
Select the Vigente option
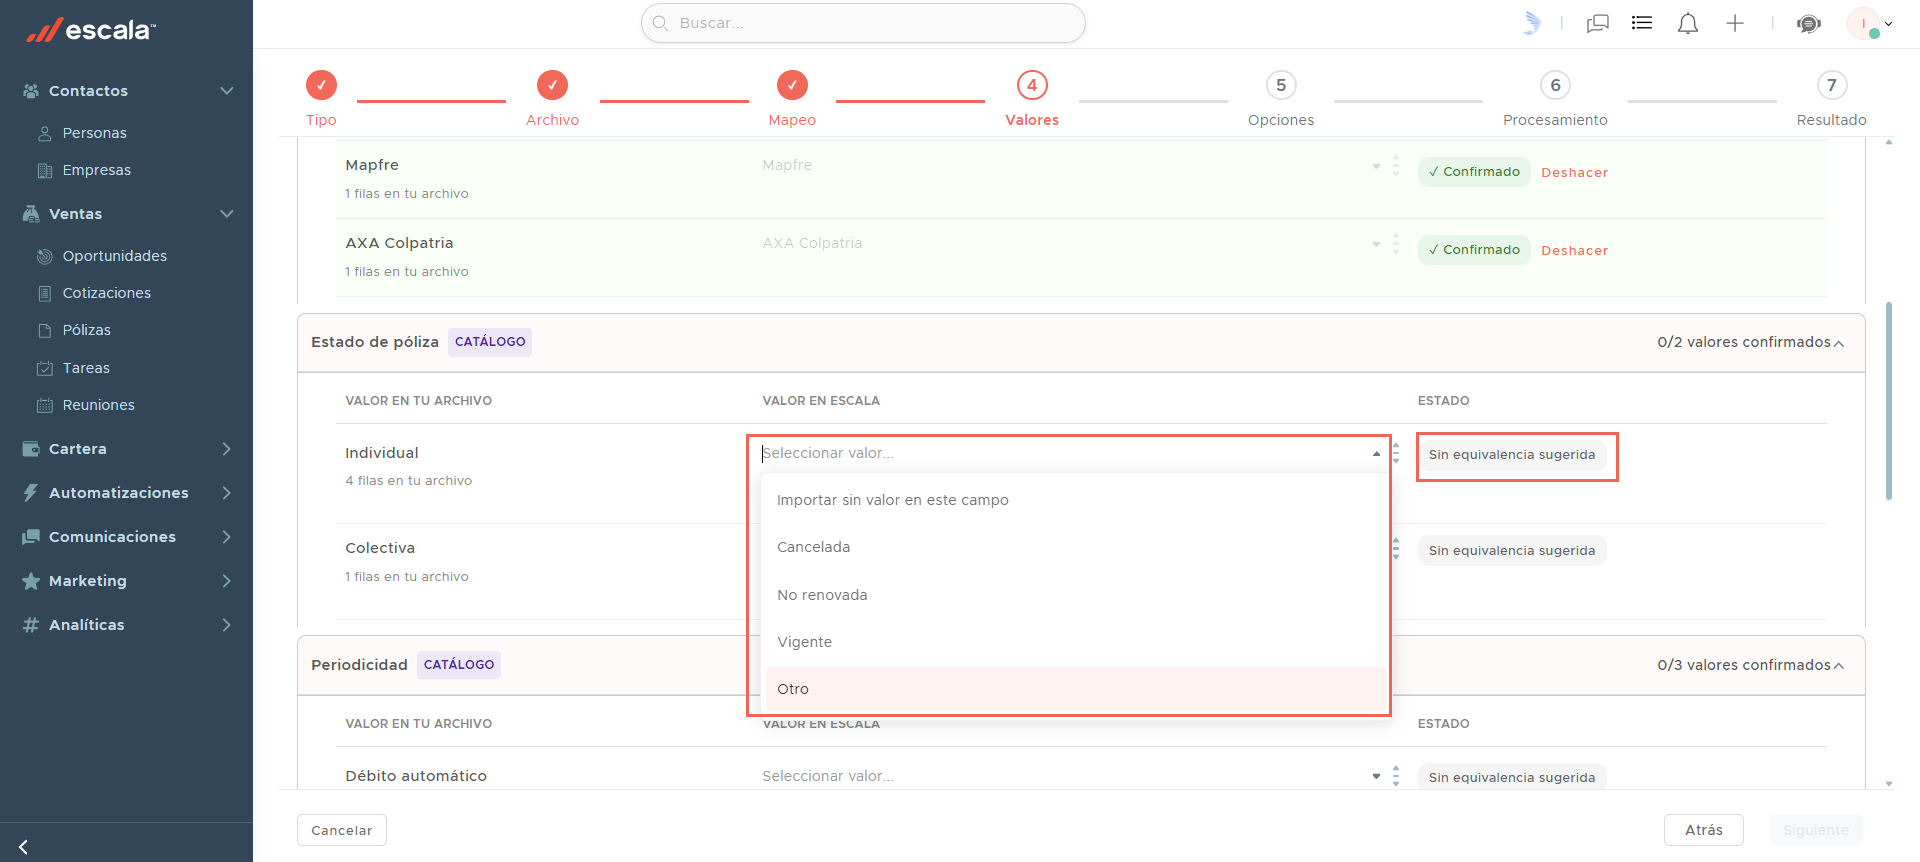(x=1076, y=642)
